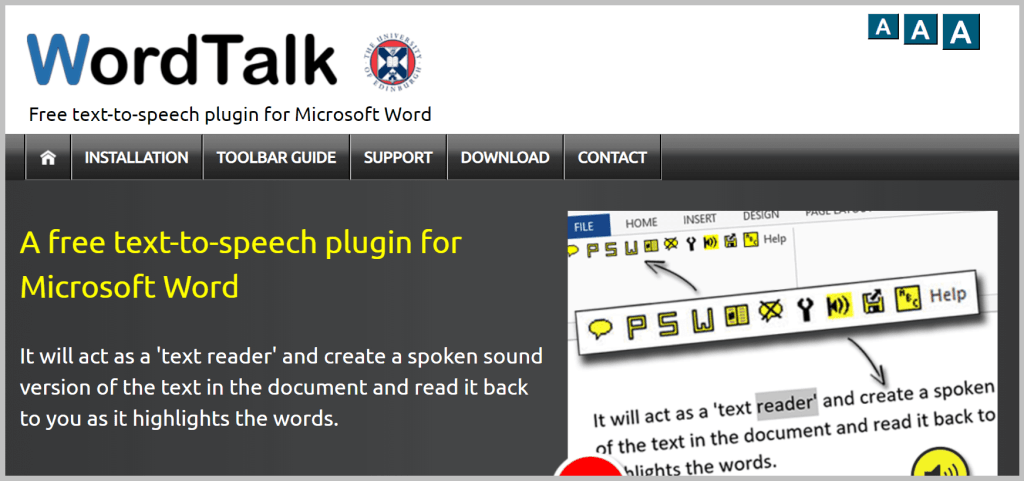
Task: Open the Contact menu item
Action: 612,157
